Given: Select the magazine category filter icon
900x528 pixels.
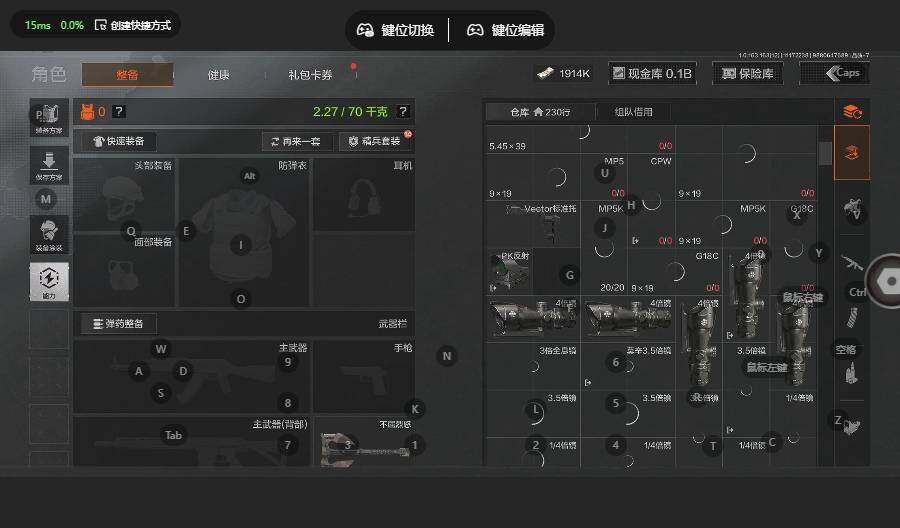Looking at the screenshot, I should [852, 319].
